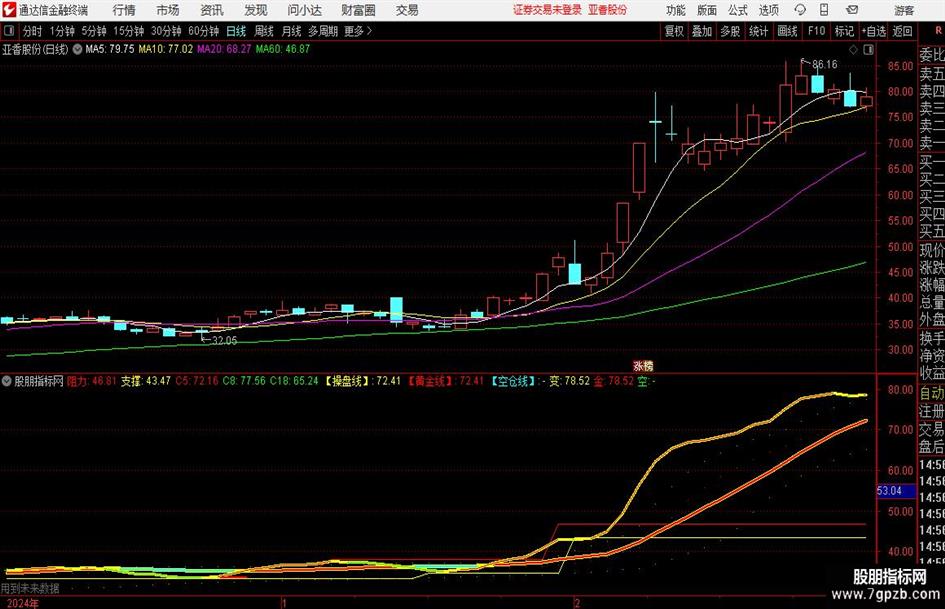
Task: Open the 资讯 menu
Action: tap(212, 10)
